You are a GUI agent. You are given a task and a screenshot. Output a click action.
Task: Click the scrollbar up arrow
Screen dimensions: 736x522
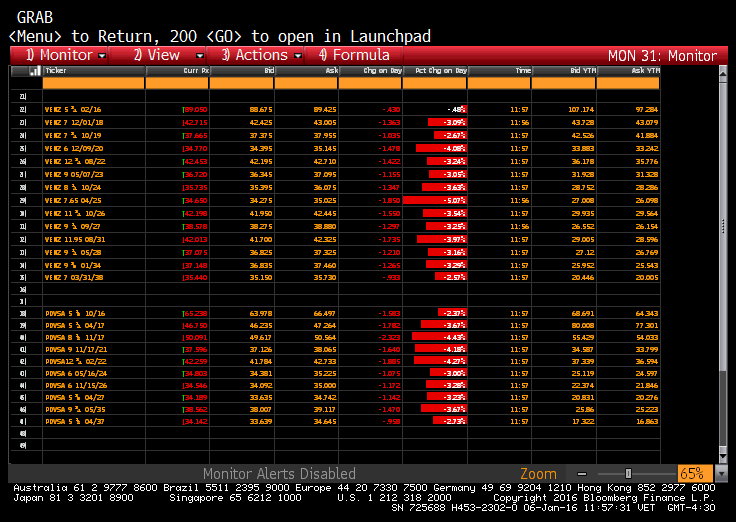[723, 73]
